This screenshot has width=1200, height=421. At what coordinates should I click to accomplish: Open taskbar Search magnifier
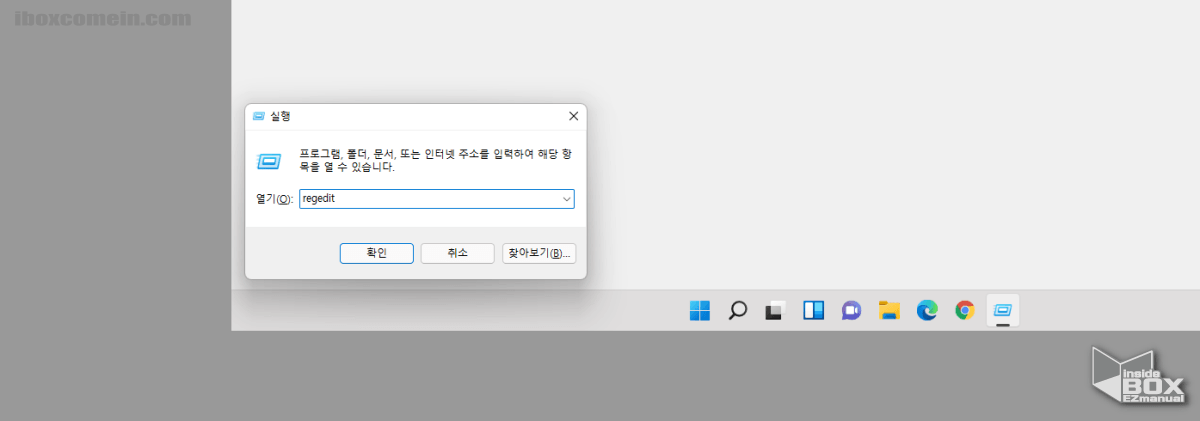click(x=737, y=311)
